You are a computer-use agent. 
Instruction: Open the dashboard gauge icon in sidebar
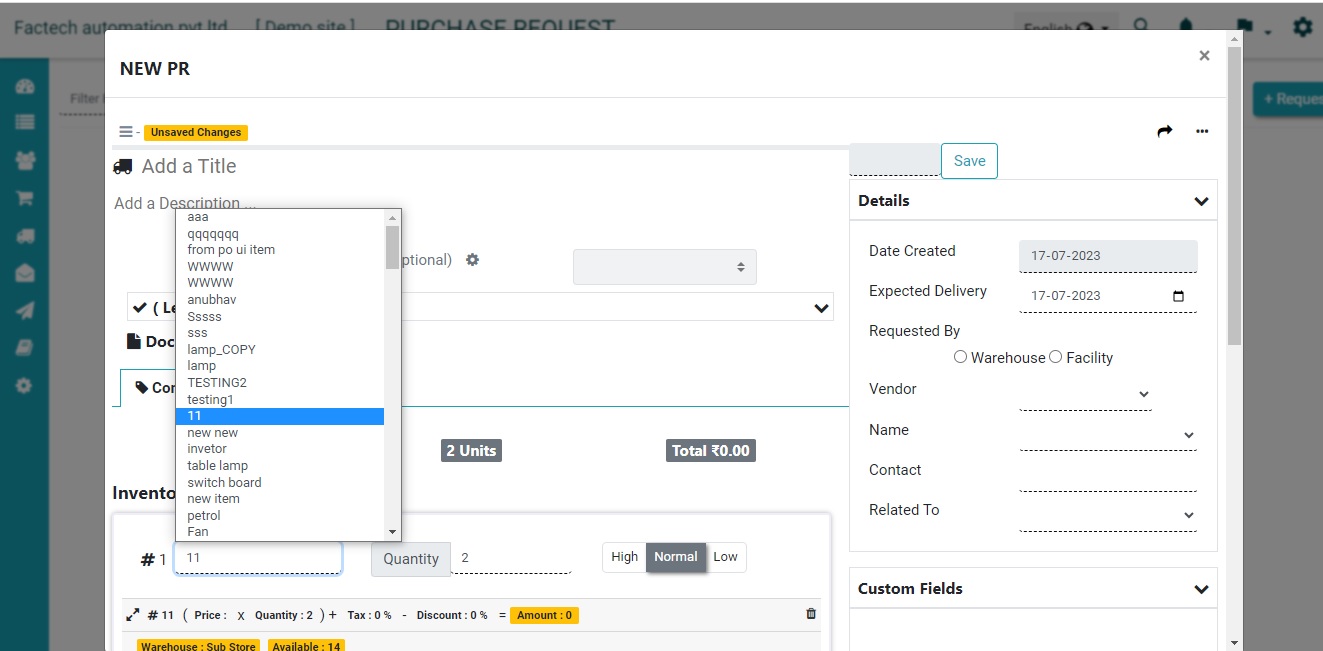coord(25,87)
